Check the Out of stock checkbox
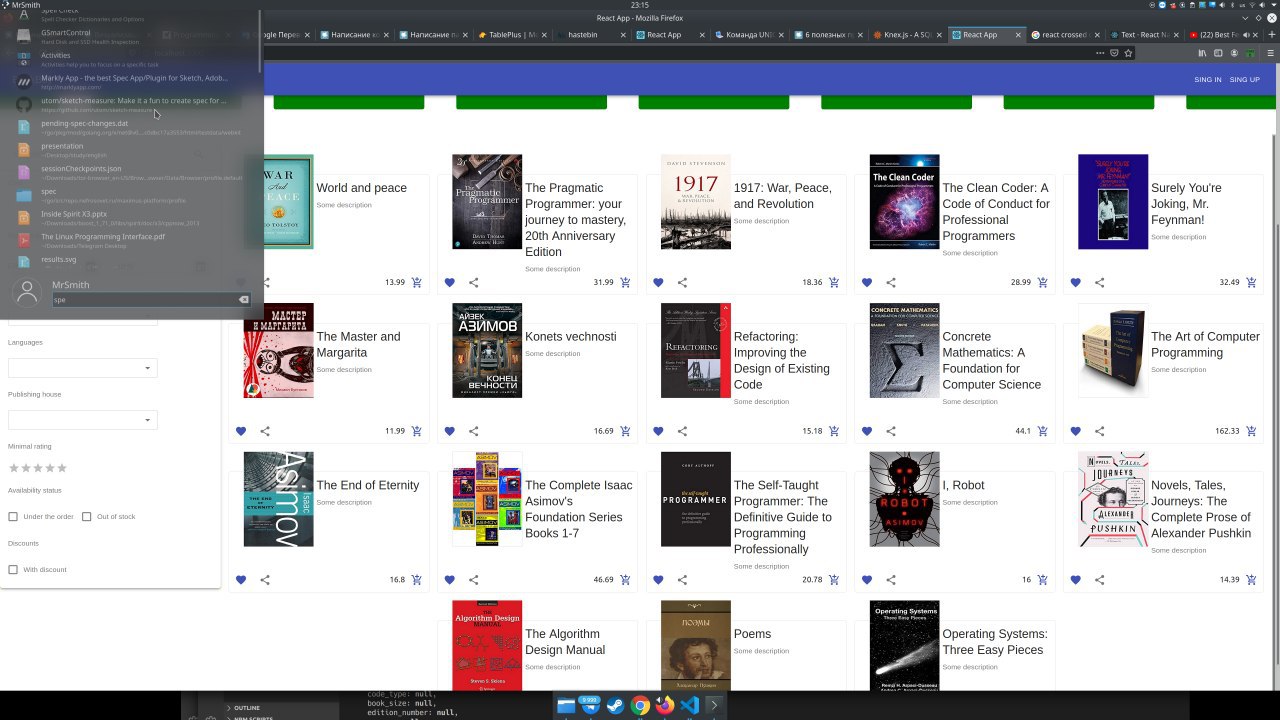1280x720 pixels. tap(87, 517)
